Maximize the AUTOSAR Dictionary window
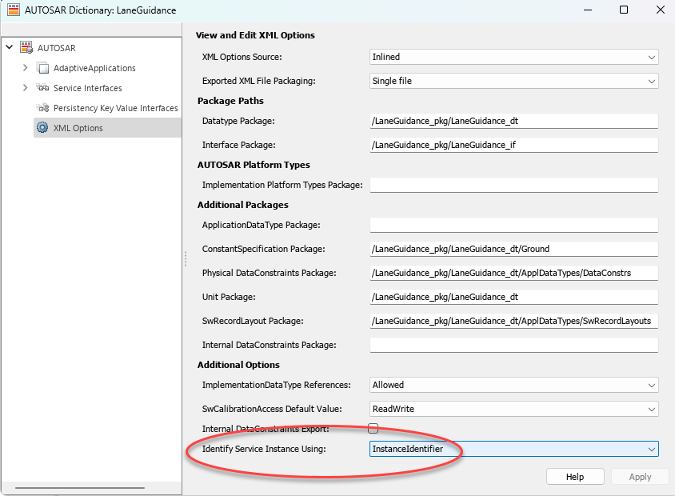 click(624, 9)
